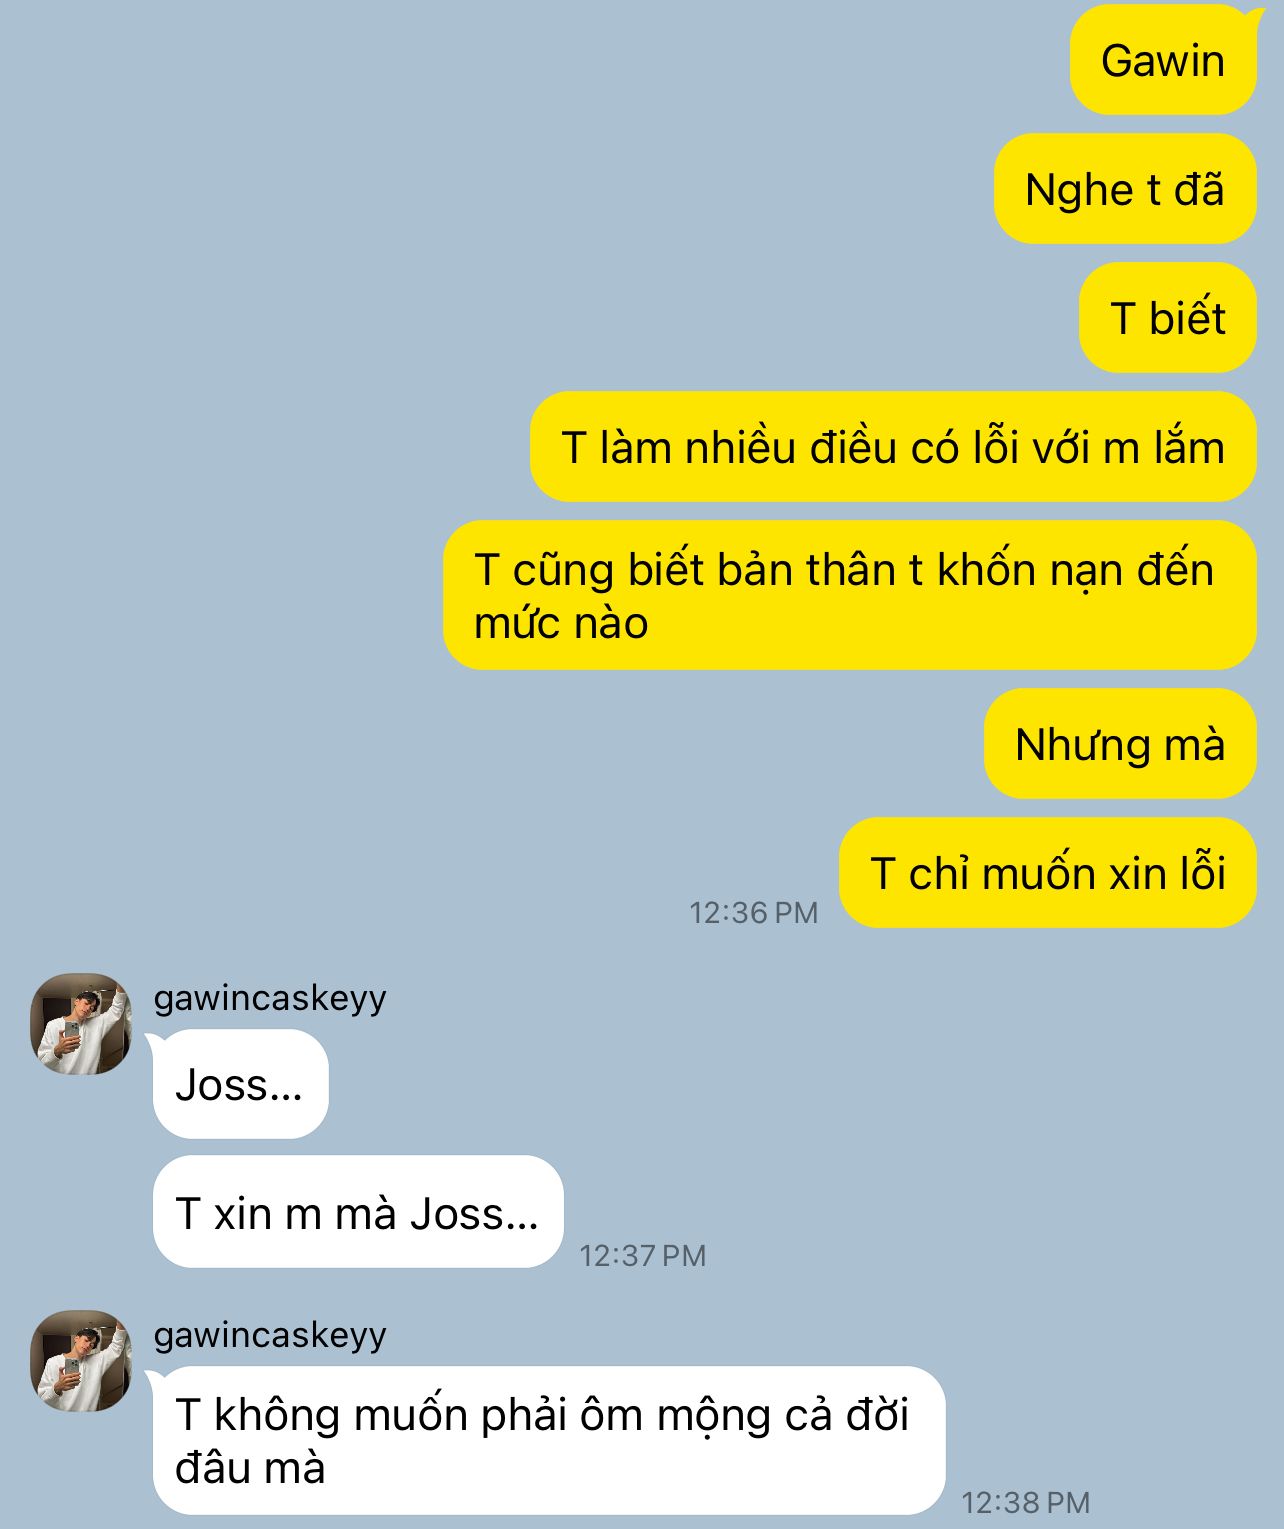Tap the 'T chỉ muốn xin lỗi' bubble
The image size is (1284, 1529).
pyautogui.click(x=1048, y=873)
